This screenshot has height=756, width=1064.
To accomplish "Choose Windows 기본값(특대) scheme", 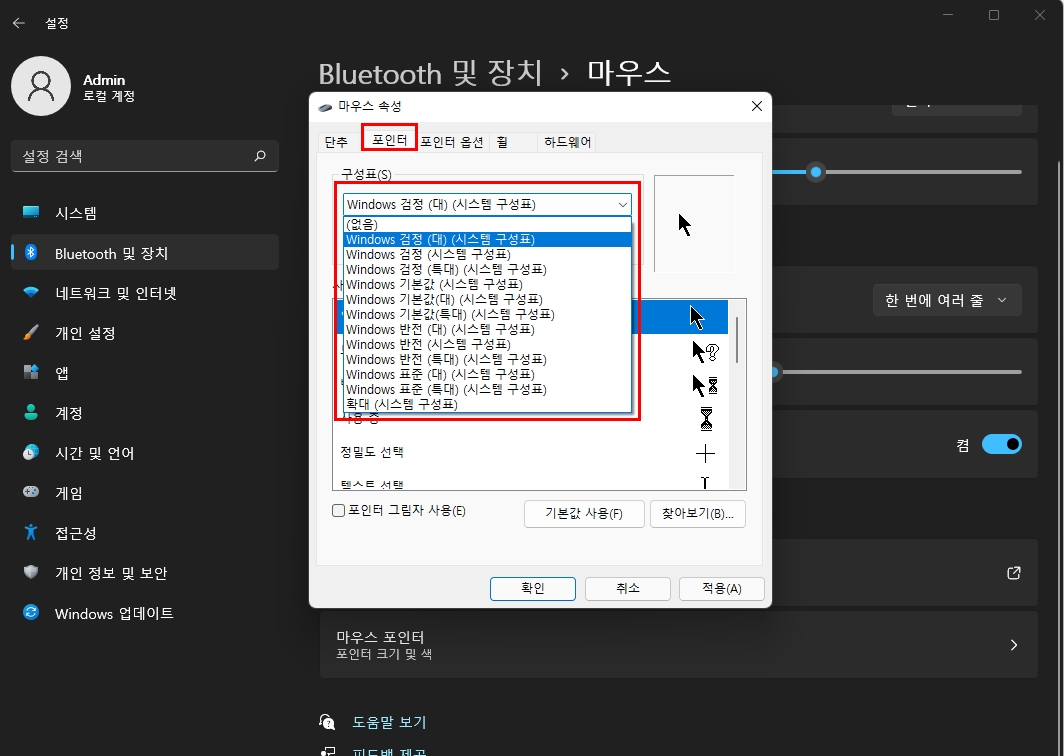I will pyautogui.click(x=487, y=314).
